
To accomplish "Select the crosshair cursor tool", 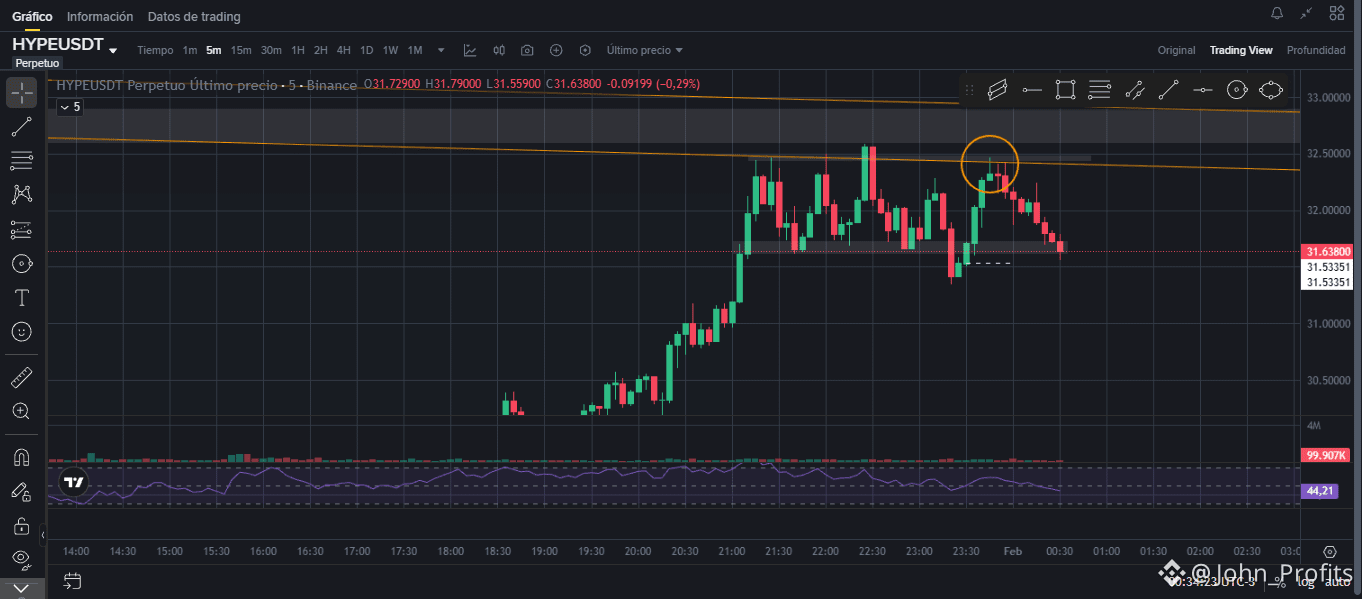I will coord(22,92).
